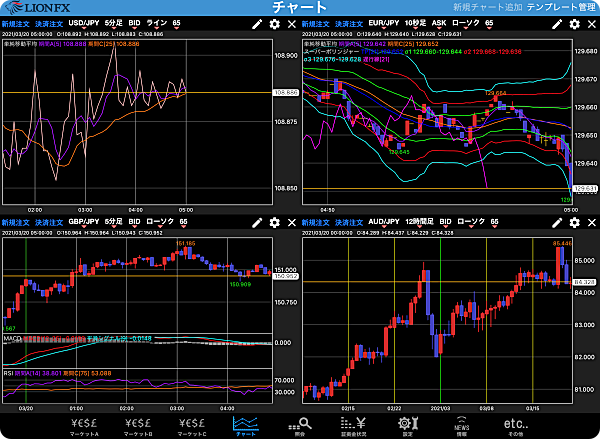Screen dimensions: 600x439
Task: Click the 151.185 high label on GBP/JPY
Action: 186,243
